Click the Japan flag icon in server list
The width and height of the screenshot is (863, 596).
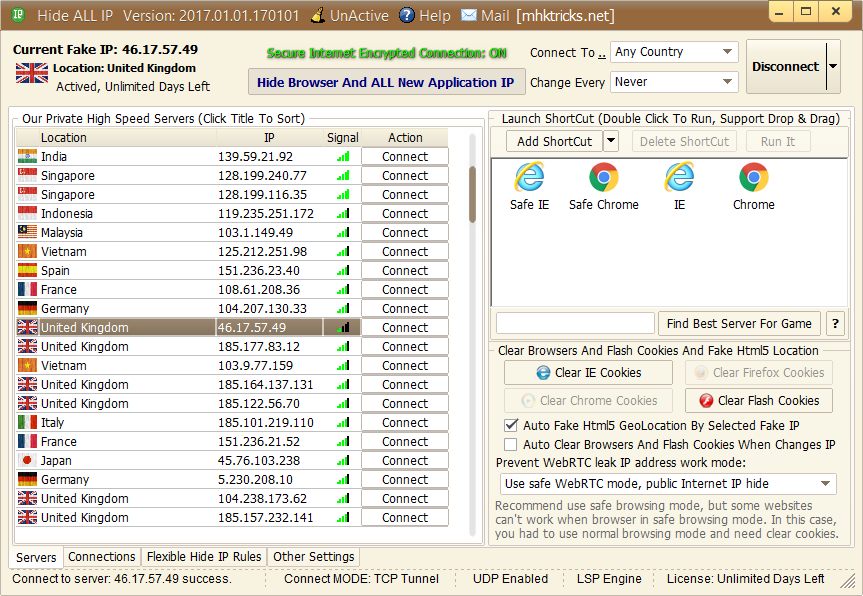coord(27,461)
